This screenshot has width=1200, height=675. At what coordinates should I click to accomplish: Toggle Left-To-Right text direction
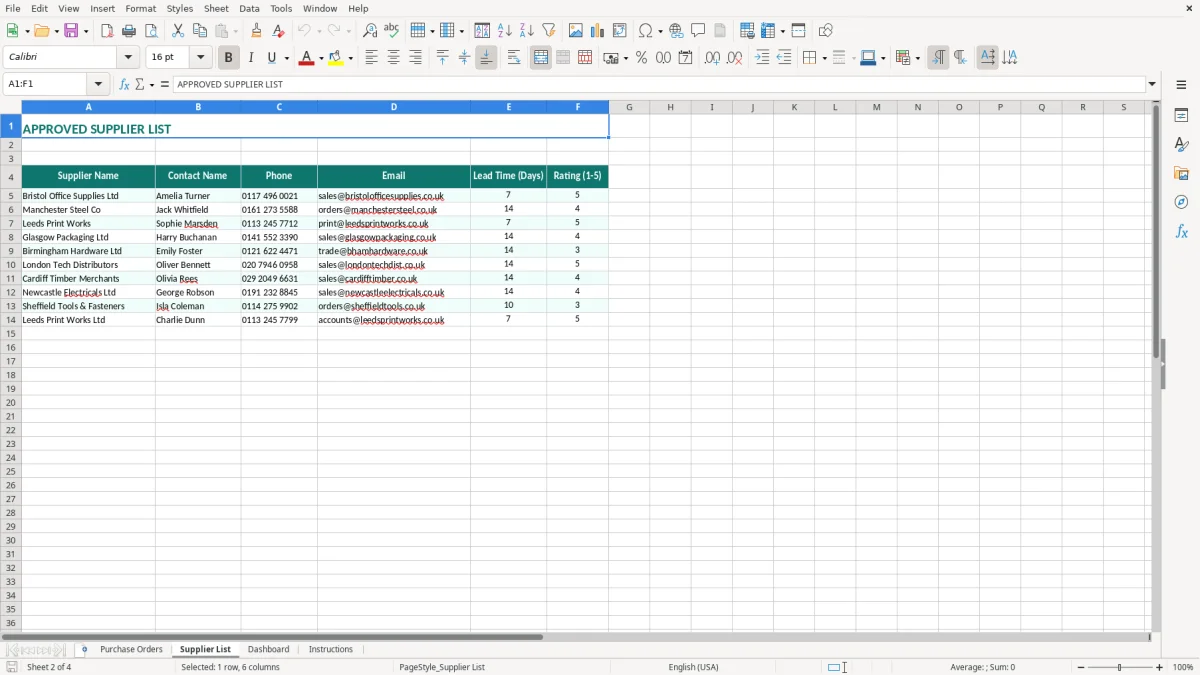click(938, 58)
